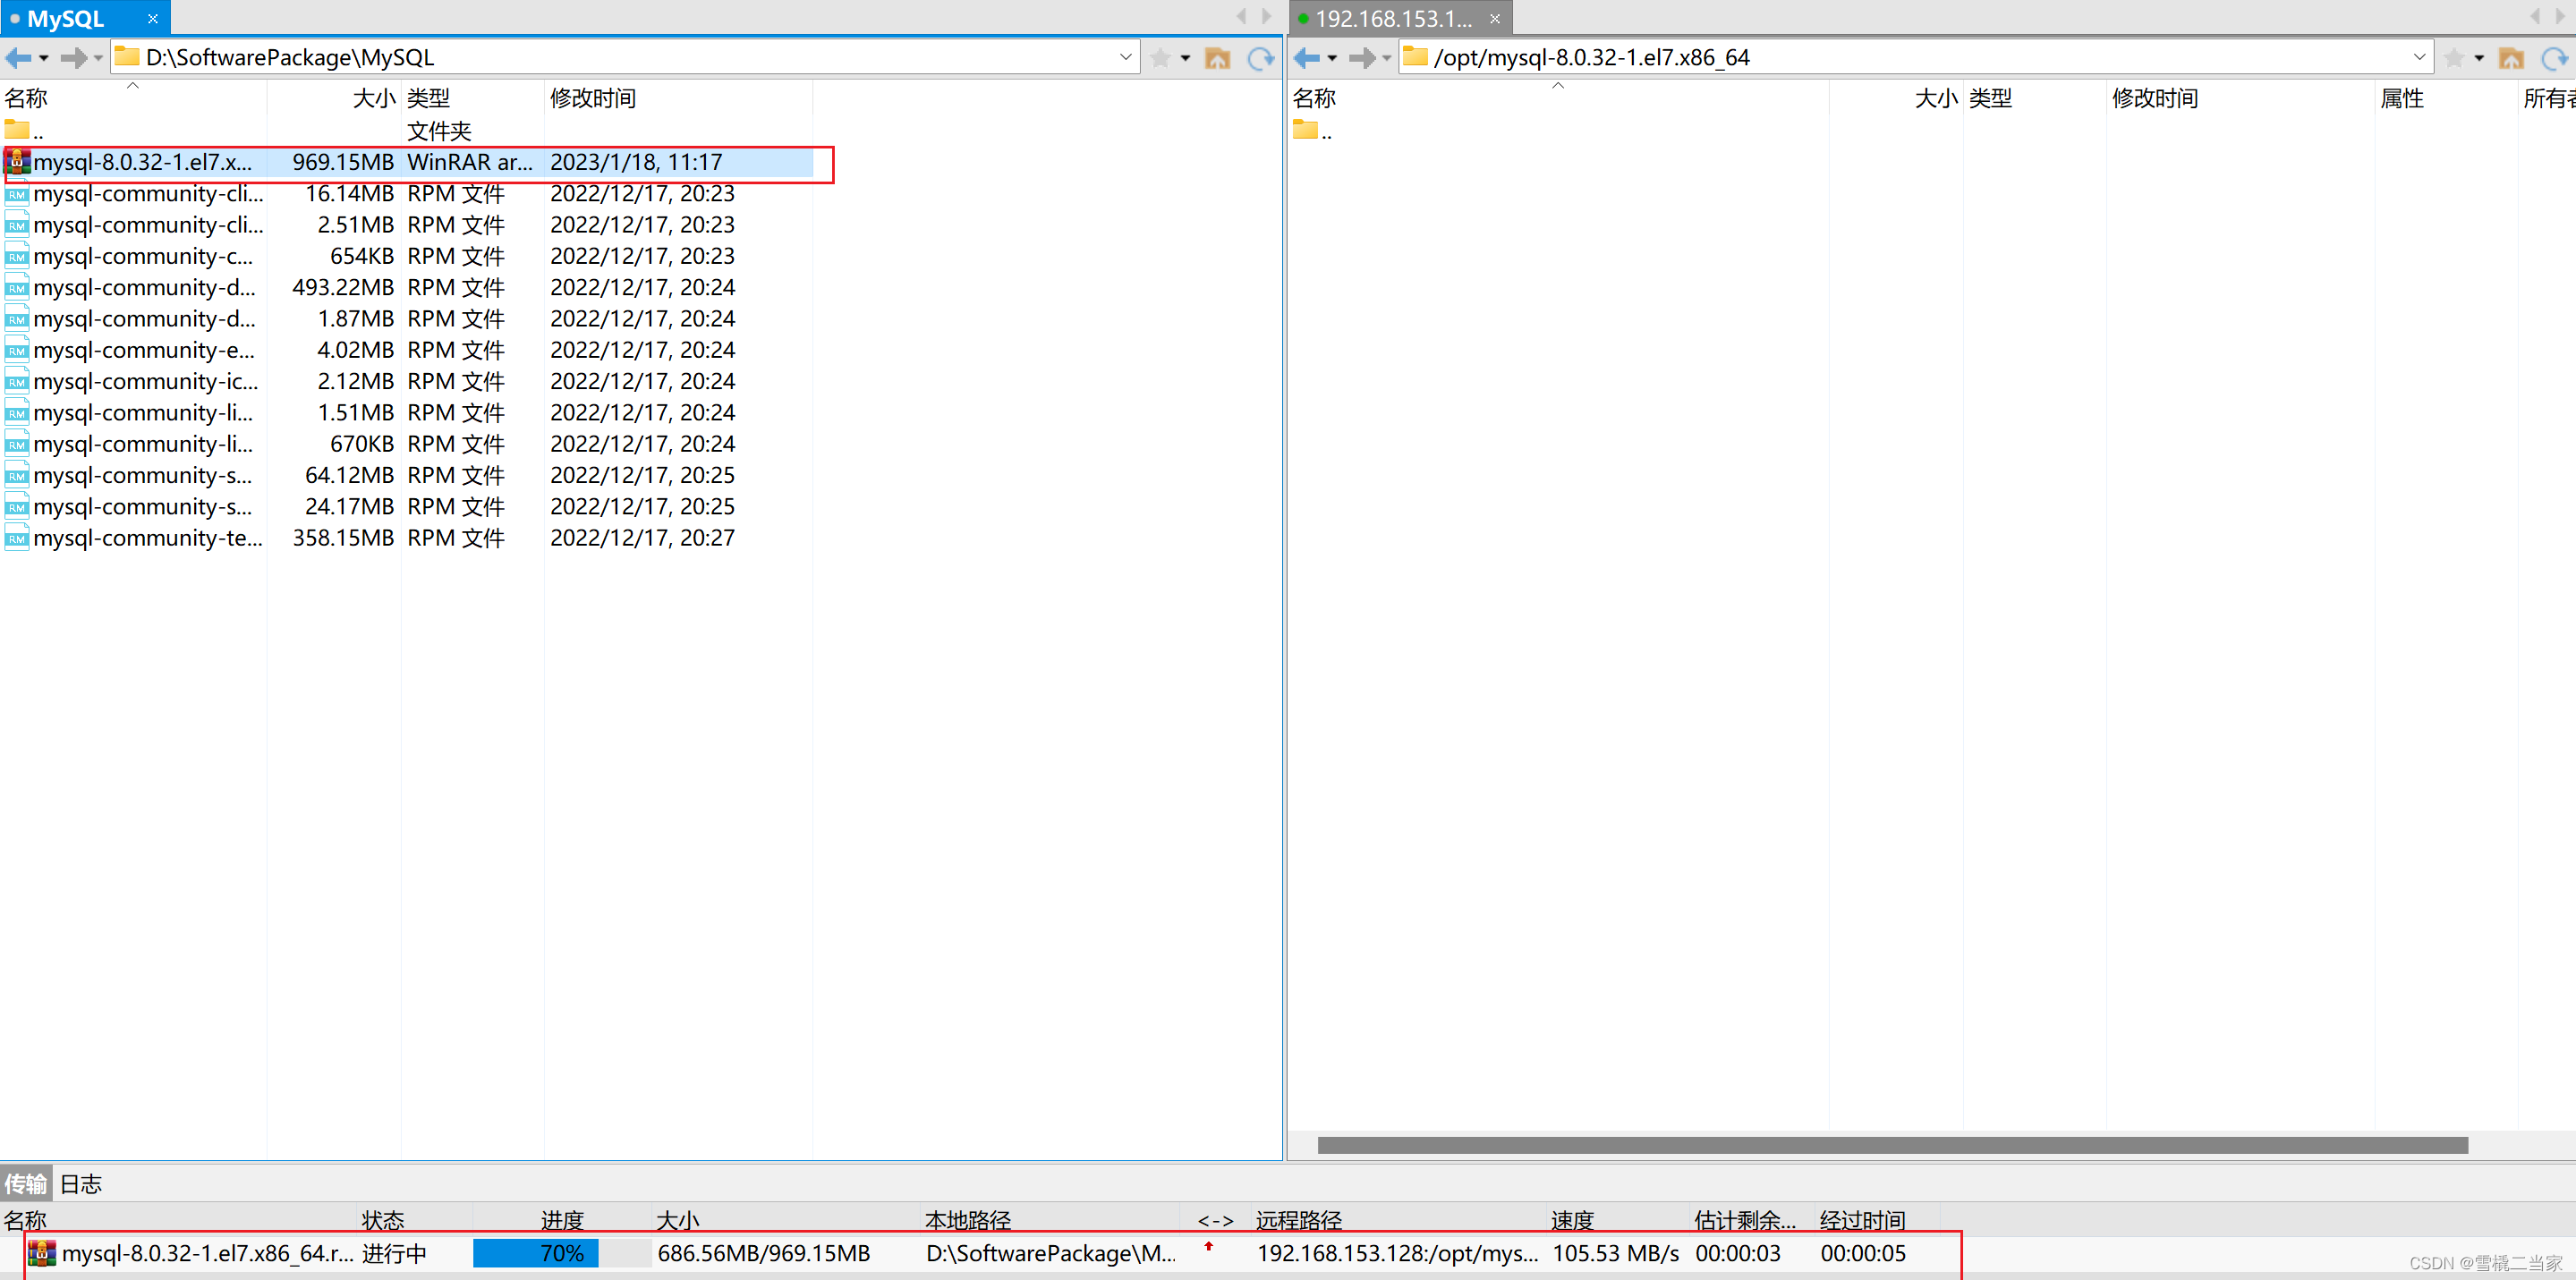Viewport: 2576px width, 1280px height.
Task: Go forward in local MySQL pane
Action: [73, 58]
